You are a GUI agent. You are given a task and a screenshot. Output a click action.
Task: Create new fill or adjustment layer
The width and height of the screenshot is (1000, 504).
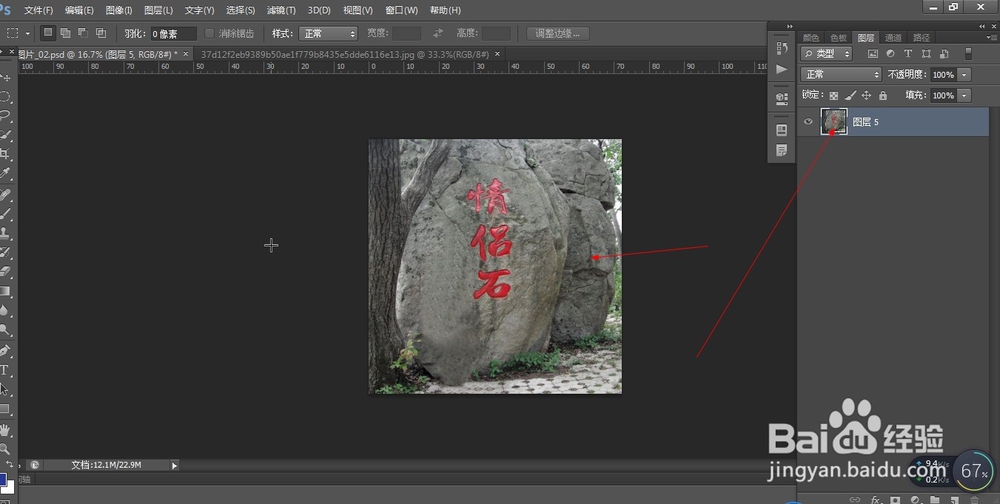(915, 500)
